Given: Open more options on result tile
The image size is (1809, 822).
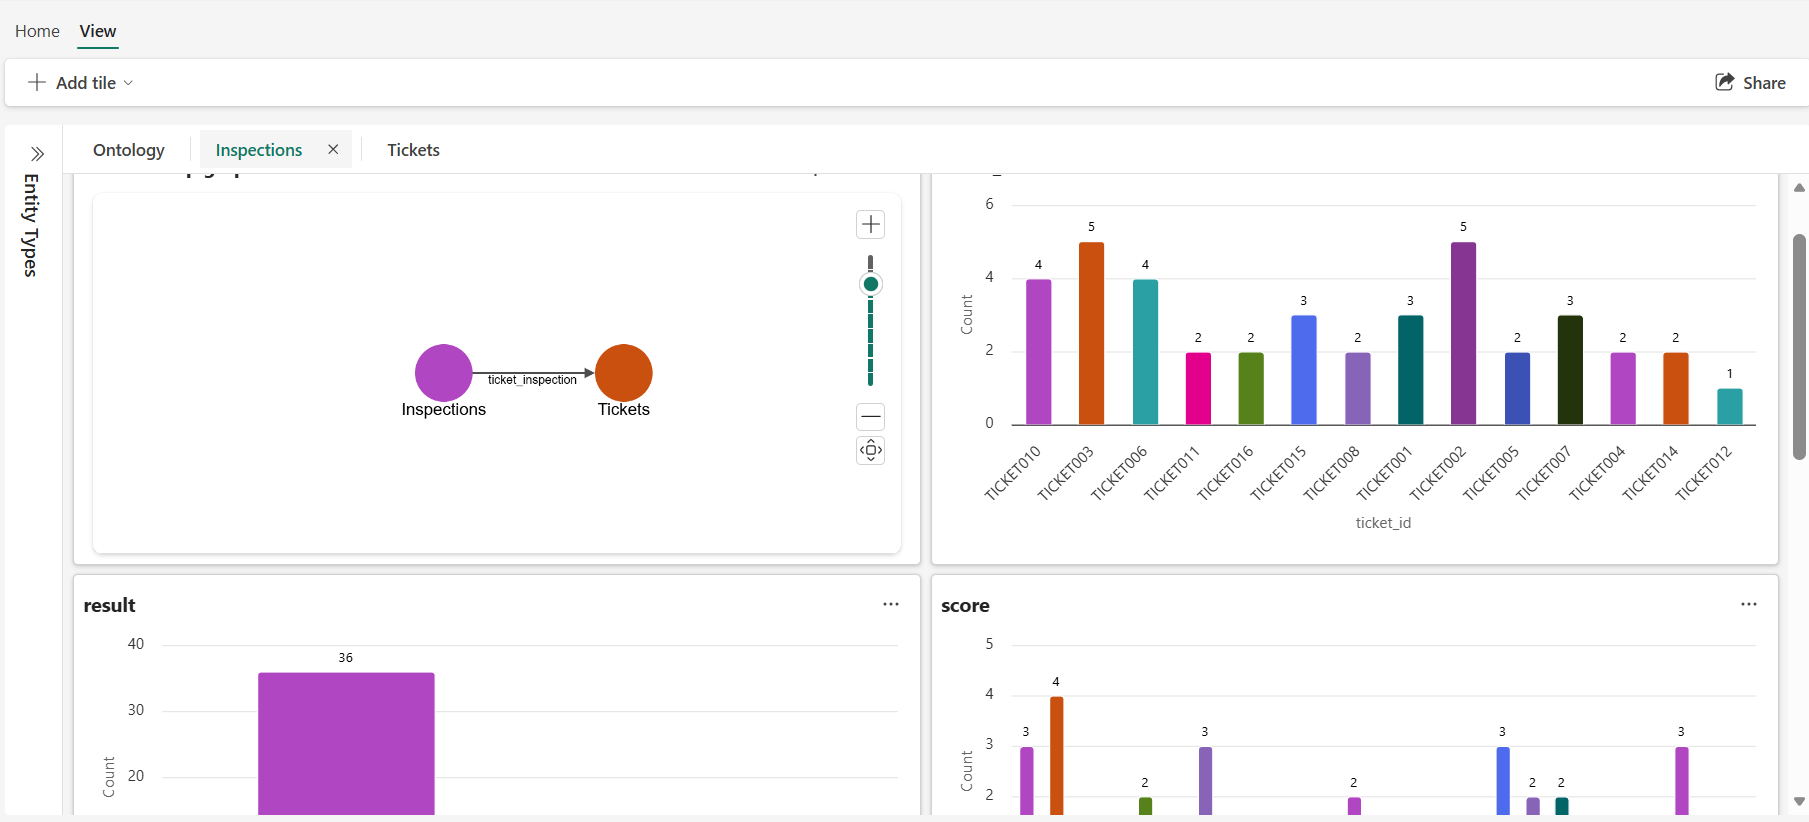Looking at the screenshot, I should click(x=891, y=604).
